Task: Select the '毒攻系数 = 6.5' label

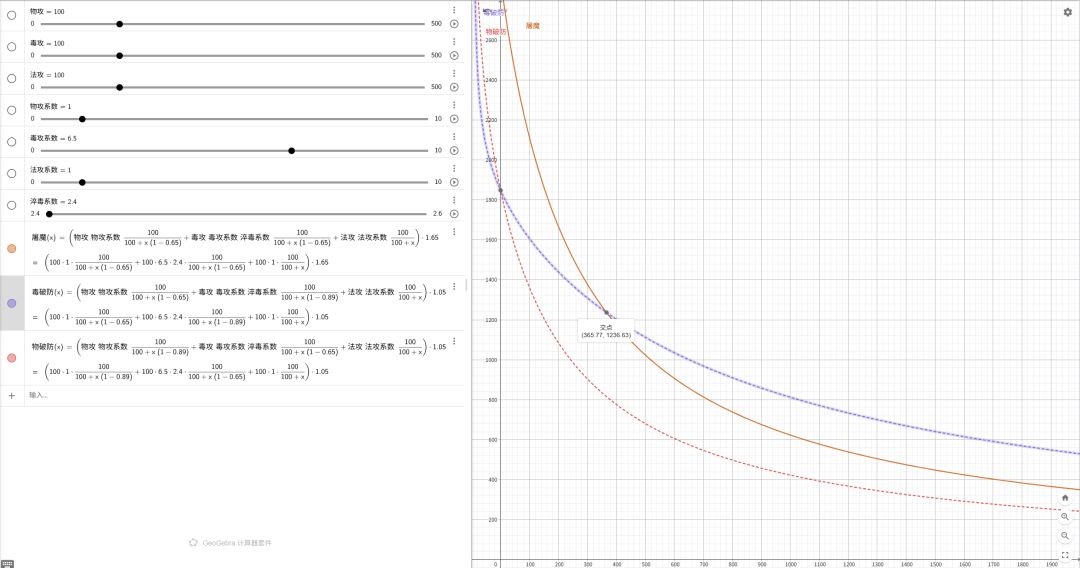Action: coord(53,138)
